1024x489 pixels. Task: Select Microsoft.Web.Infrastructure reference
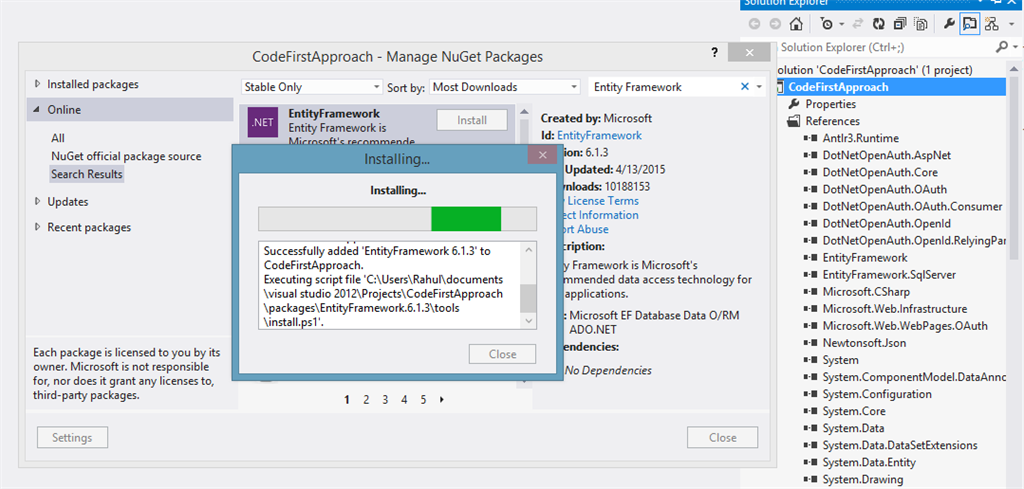895,309
